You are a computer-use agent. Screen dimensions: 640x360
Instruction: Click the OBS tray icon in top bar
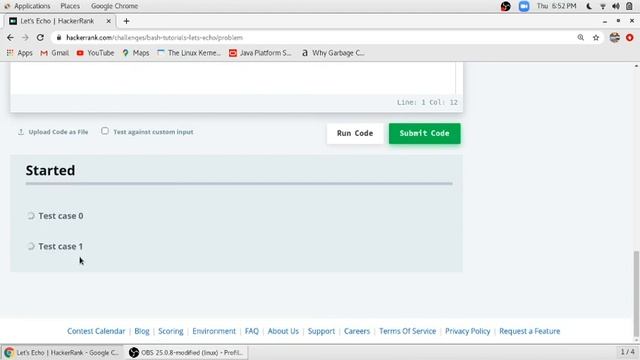click(x=506, y=6)
